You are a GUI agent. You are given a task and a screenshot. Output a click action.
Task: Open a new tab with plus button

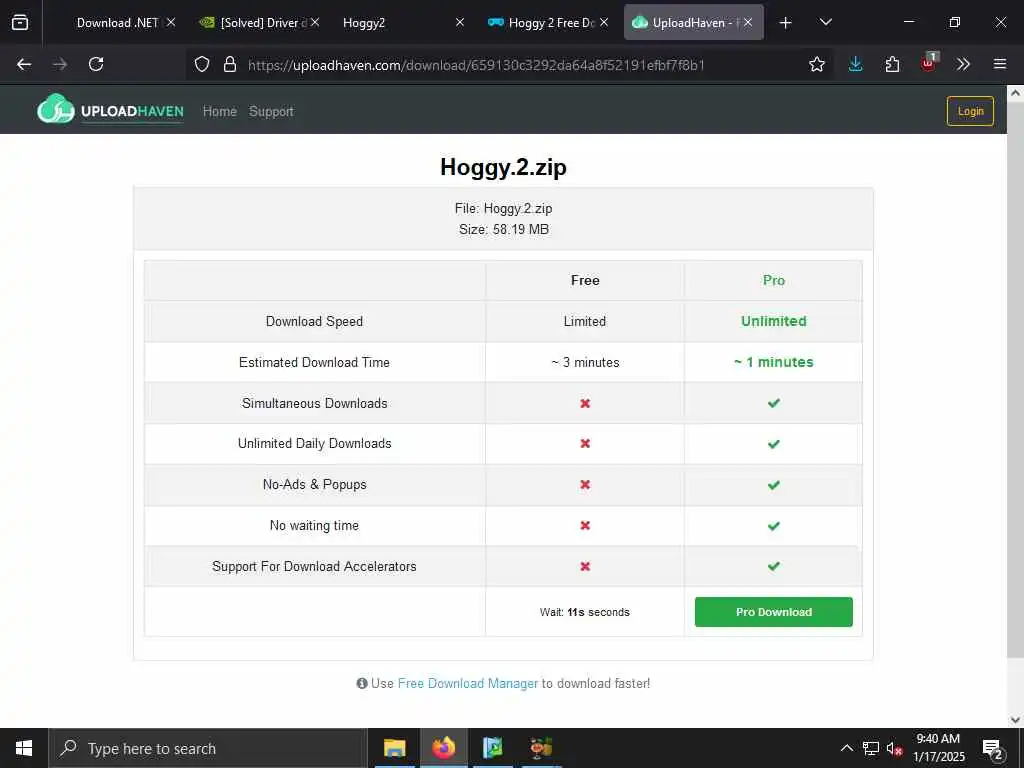click(786, 23)
